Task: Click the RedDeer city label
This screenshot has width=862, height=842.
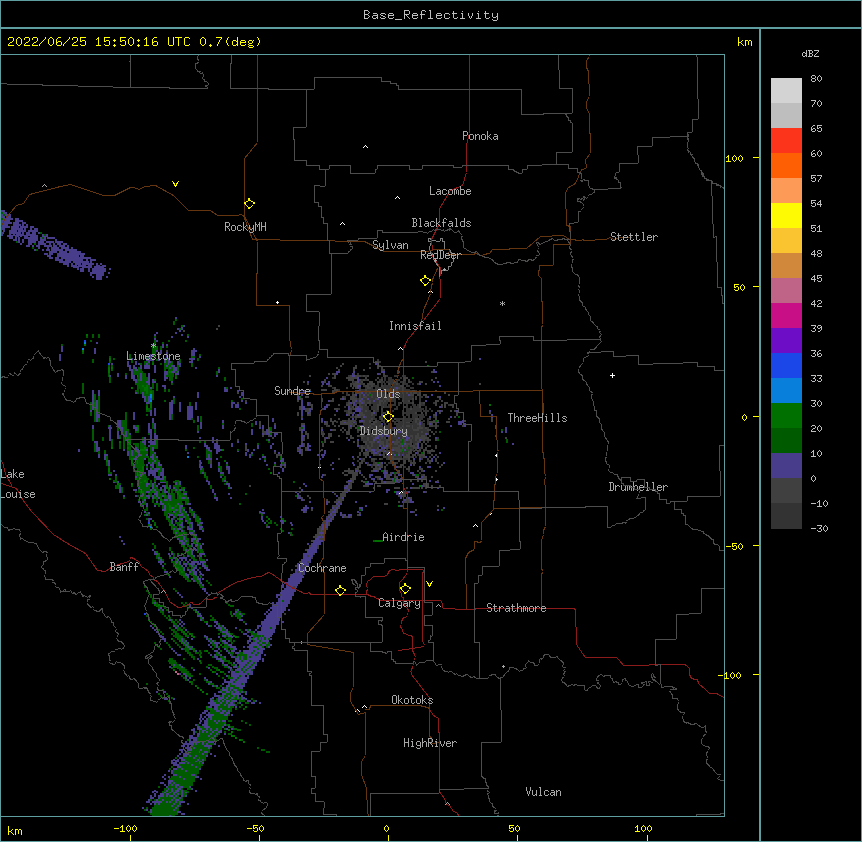Action: tap(440, 255)
